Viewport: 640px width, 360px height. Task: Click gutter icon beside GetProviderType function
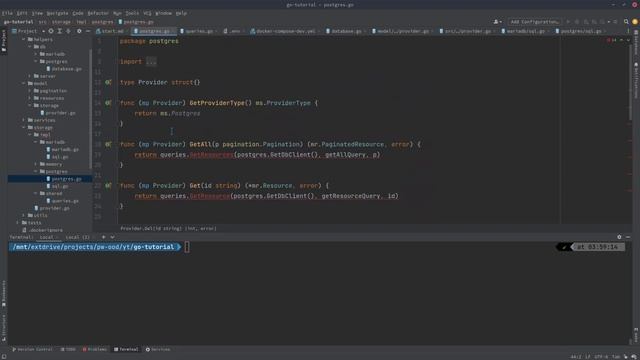(108, 103)
